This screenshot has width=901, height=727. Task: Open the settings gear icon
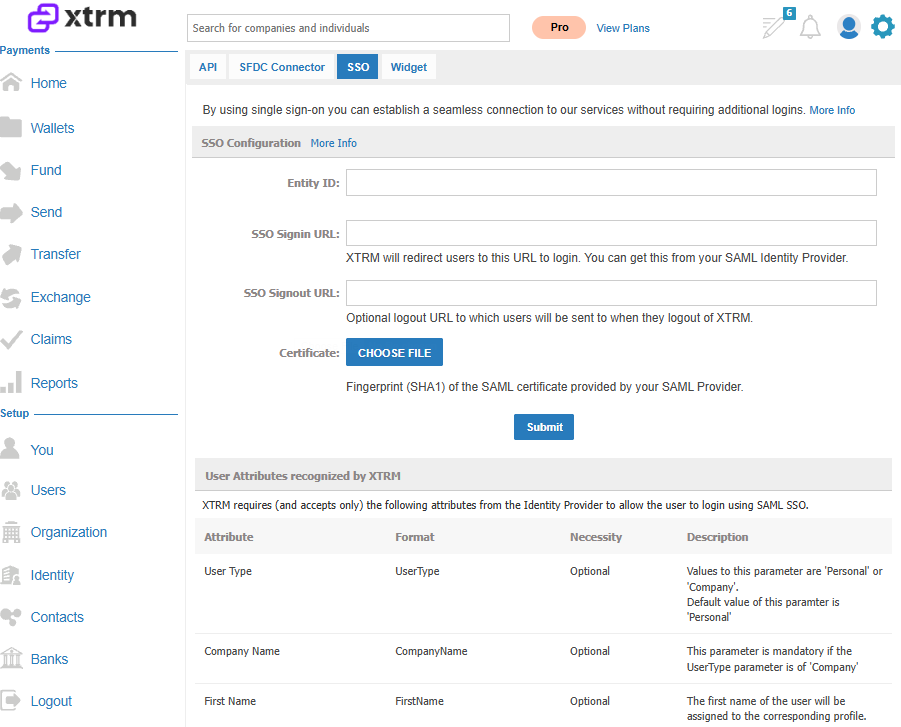point(883,27)
